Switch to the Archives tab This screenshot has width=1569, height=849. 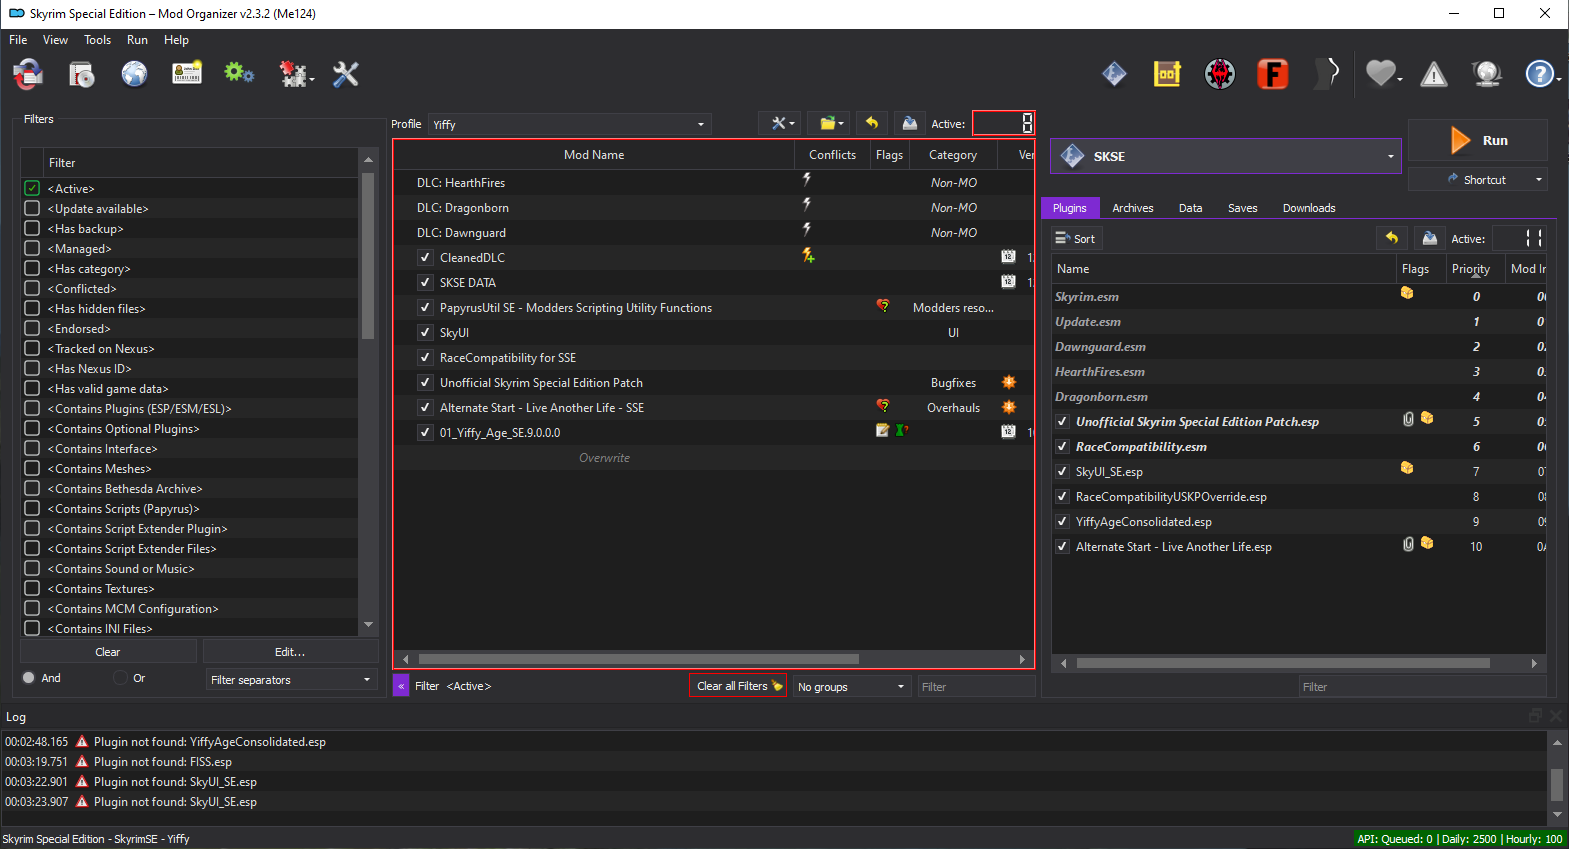tap(1133, 208)
